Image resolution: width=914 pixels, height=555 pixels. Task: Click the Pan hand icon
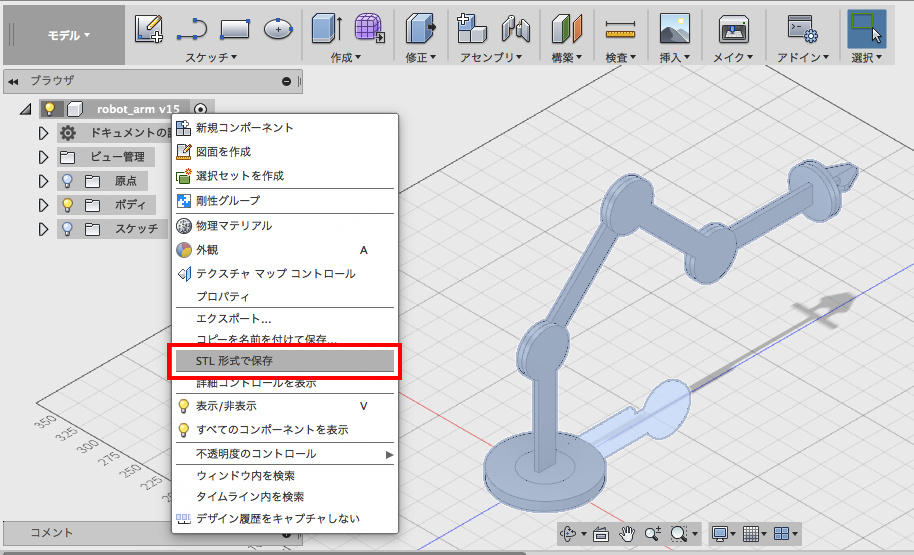(x=627, y=533)
